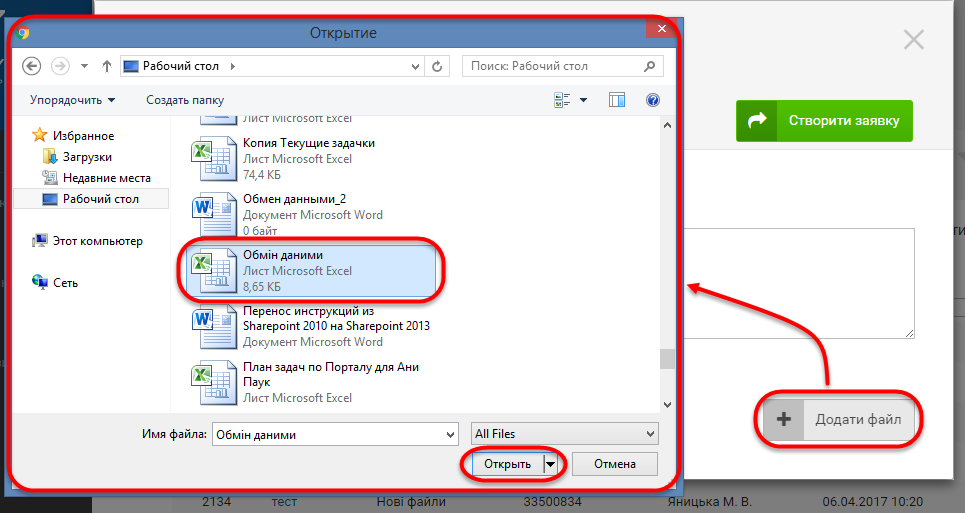Click the view mode icon
The height and width of the screenshot is (513, 965).
coord(561,100)
